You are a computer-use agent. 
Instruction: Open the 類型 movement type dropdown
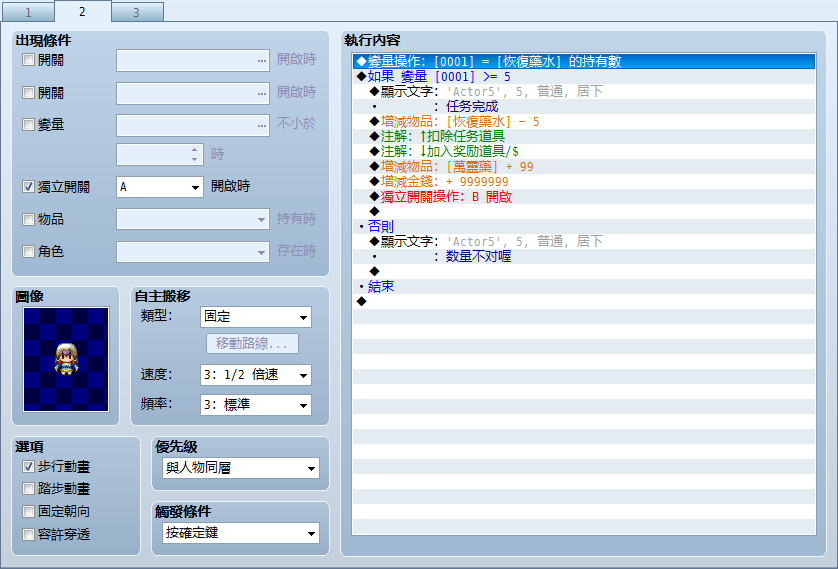pyautogui.click(x=255, y=317)
